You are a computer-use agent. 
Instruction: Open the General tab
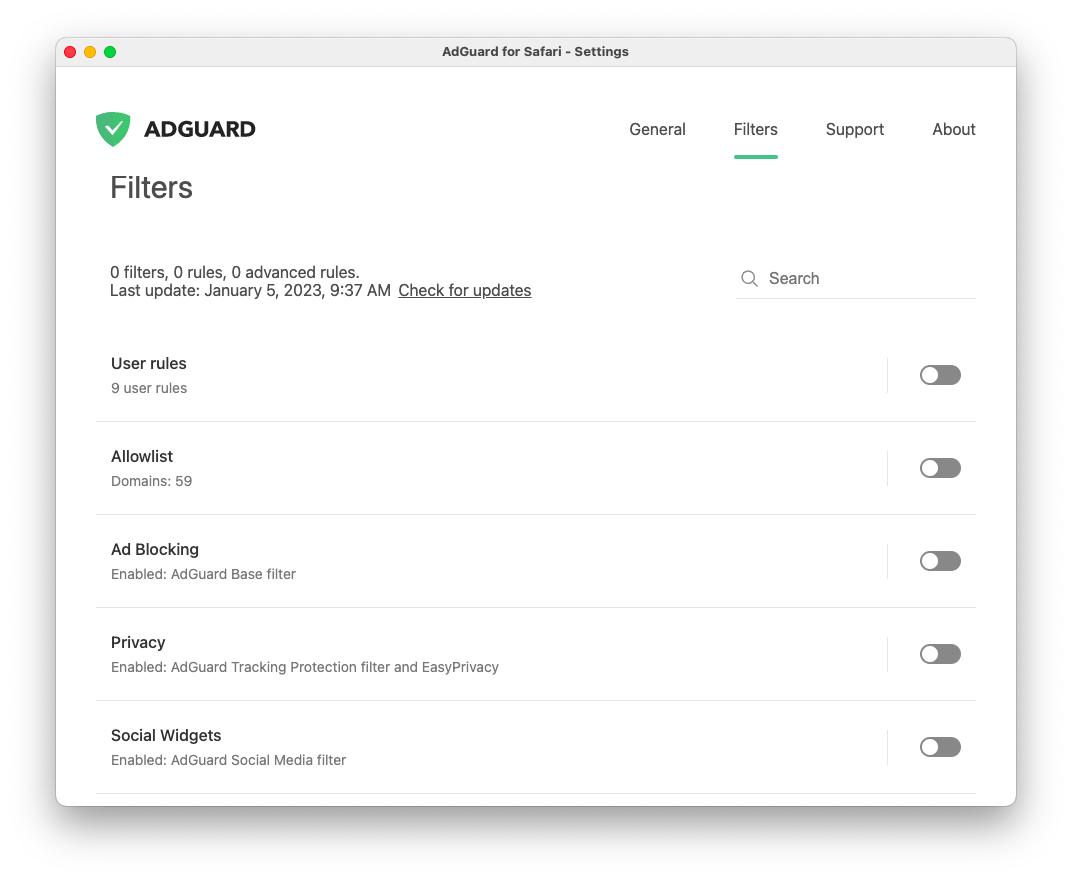657,129
